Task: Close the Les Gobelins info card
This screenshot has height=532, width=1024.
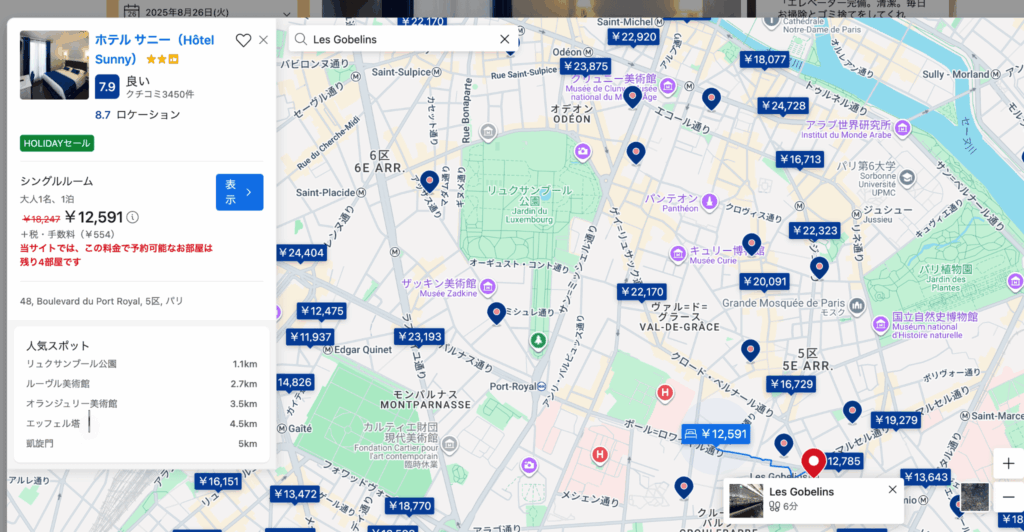Action: (892, 490)
